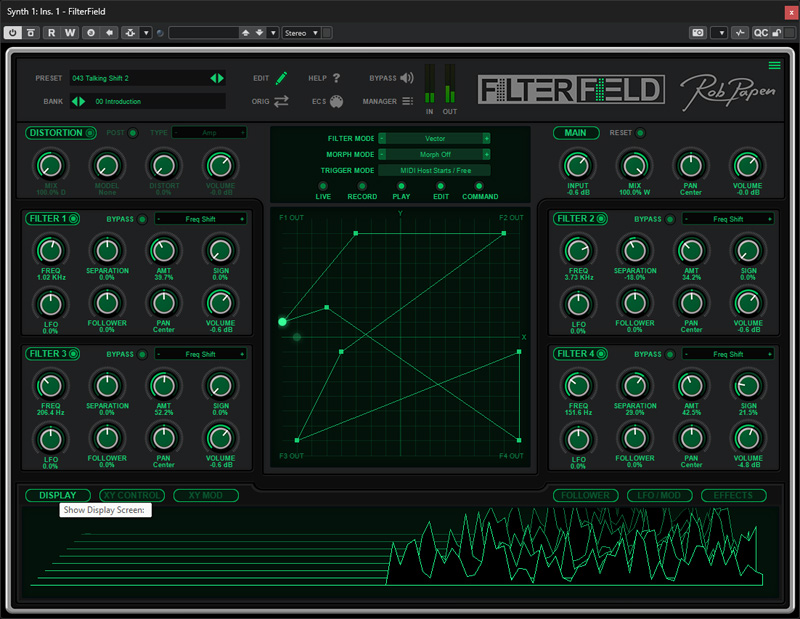
Task: Open Filter 3 Freq Shift type dropdown
Action: pos(201,354)
